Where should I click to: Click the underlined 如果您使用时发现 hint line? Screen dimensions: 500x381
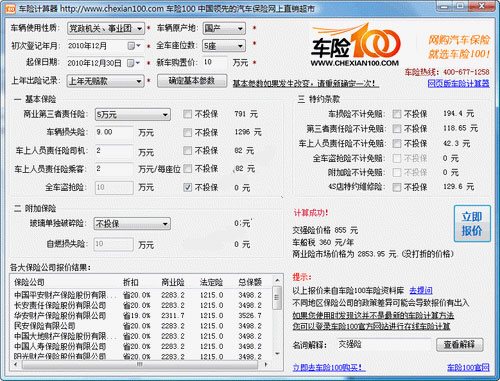(x=373, y=315)
